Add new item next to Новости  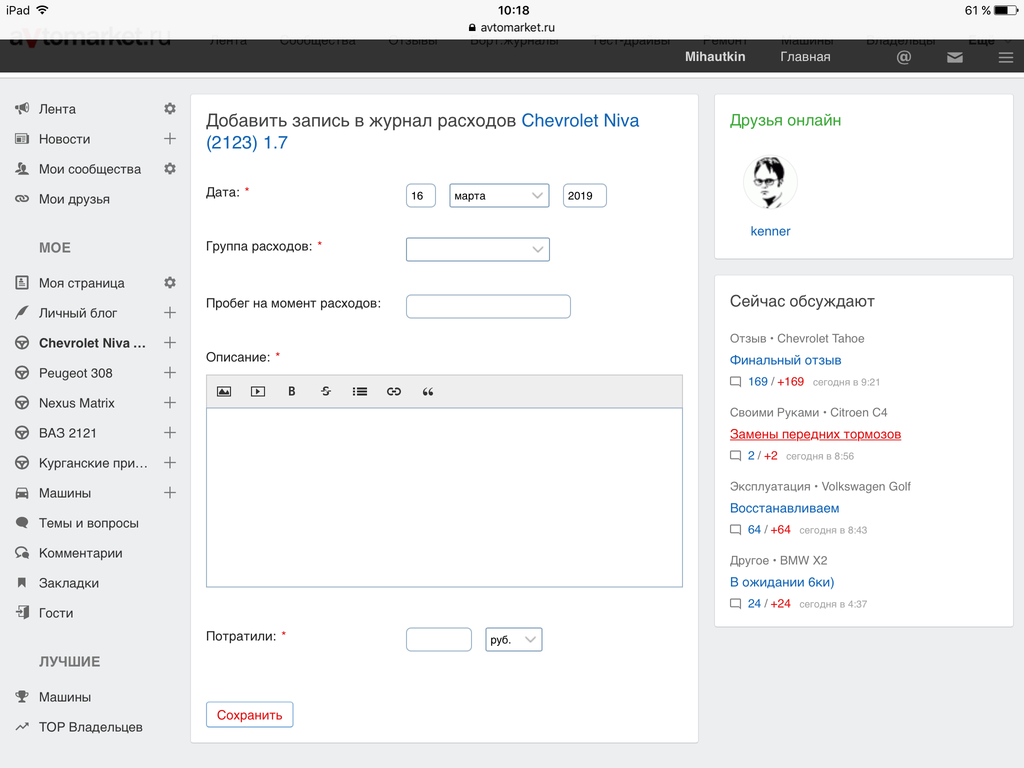coord(170,138)
